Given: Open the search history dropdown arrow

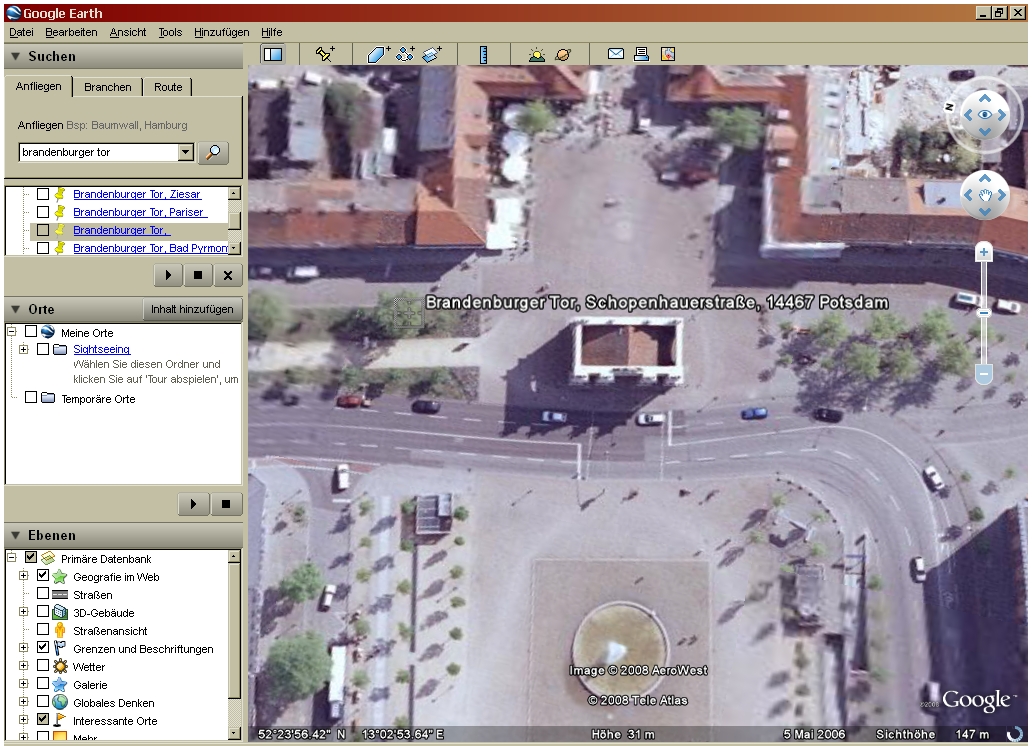Looking at the screenshot, I should [186, 152].
